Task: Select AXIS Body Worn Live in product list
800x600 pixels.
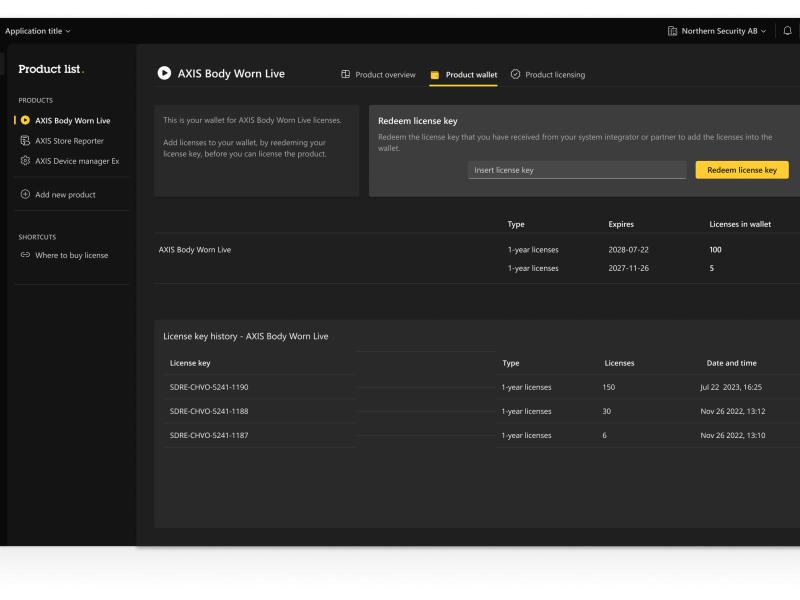Action: [x=72, y=121]
